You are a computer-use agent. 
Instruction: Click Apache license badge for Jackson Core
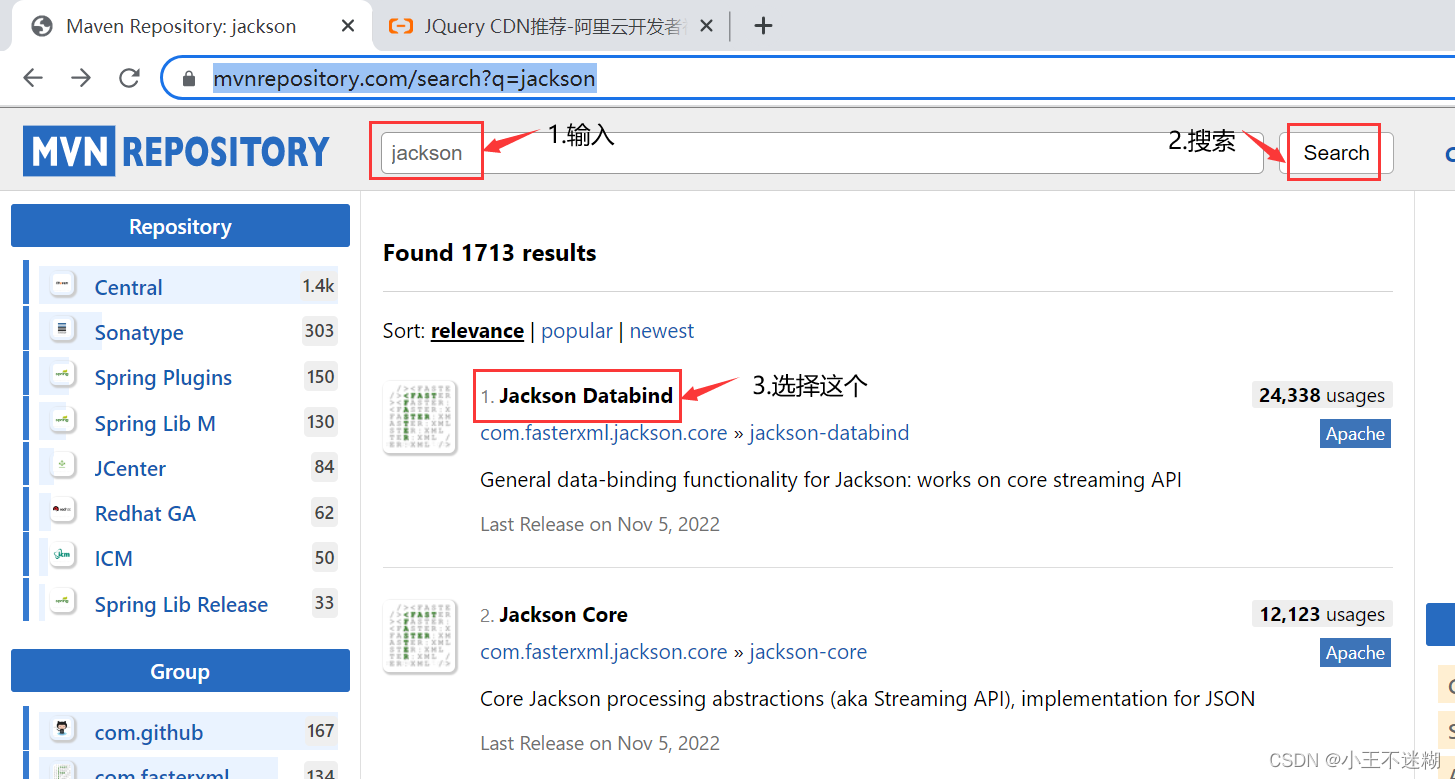(1355, 653)
